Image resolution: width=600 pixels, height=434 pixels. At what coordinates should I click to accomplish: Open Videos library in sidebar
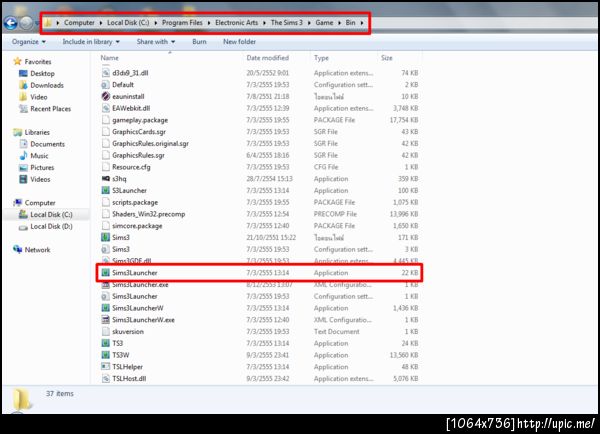pyautogui.click(x=40, y=179)
